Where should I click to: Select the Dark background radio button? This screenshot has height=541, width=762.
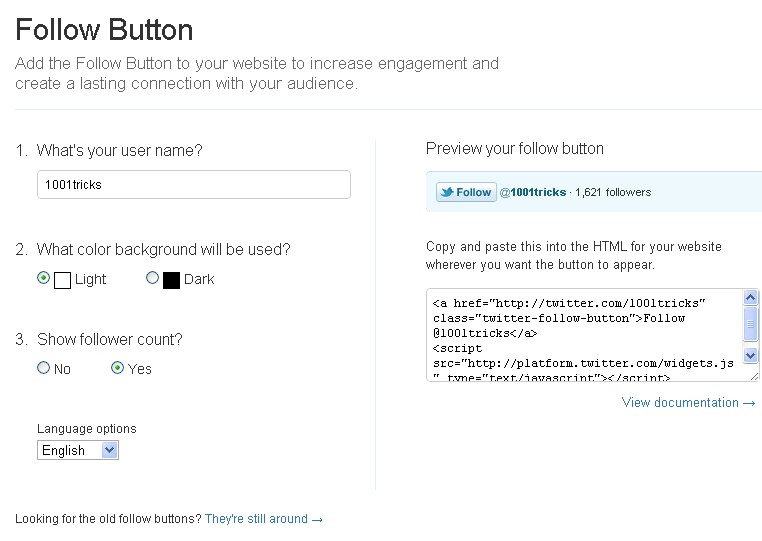tap(152, 279)
